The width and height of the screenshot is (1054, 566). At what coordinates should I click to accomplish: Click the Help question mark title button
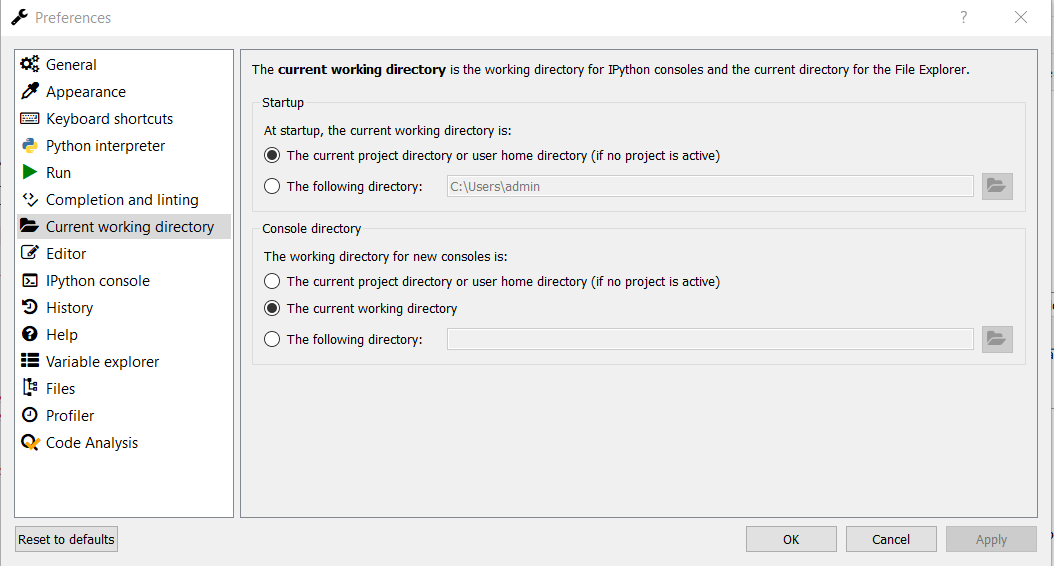[964, 18]
